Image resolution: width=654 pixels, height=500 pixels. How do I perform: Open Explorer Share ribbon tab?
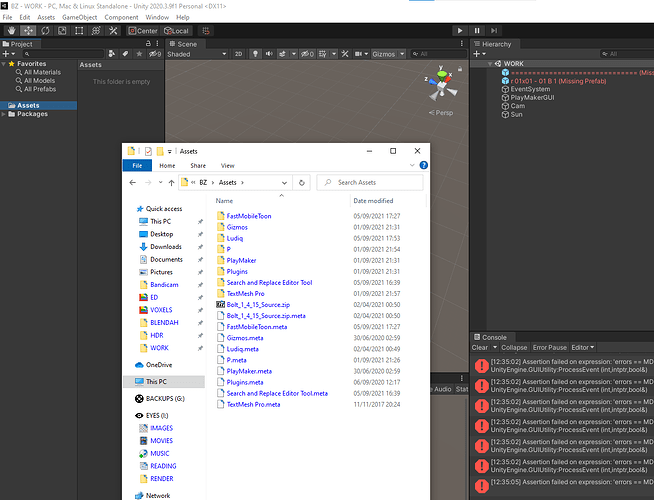pyautogui.click(x=198, y=166)
